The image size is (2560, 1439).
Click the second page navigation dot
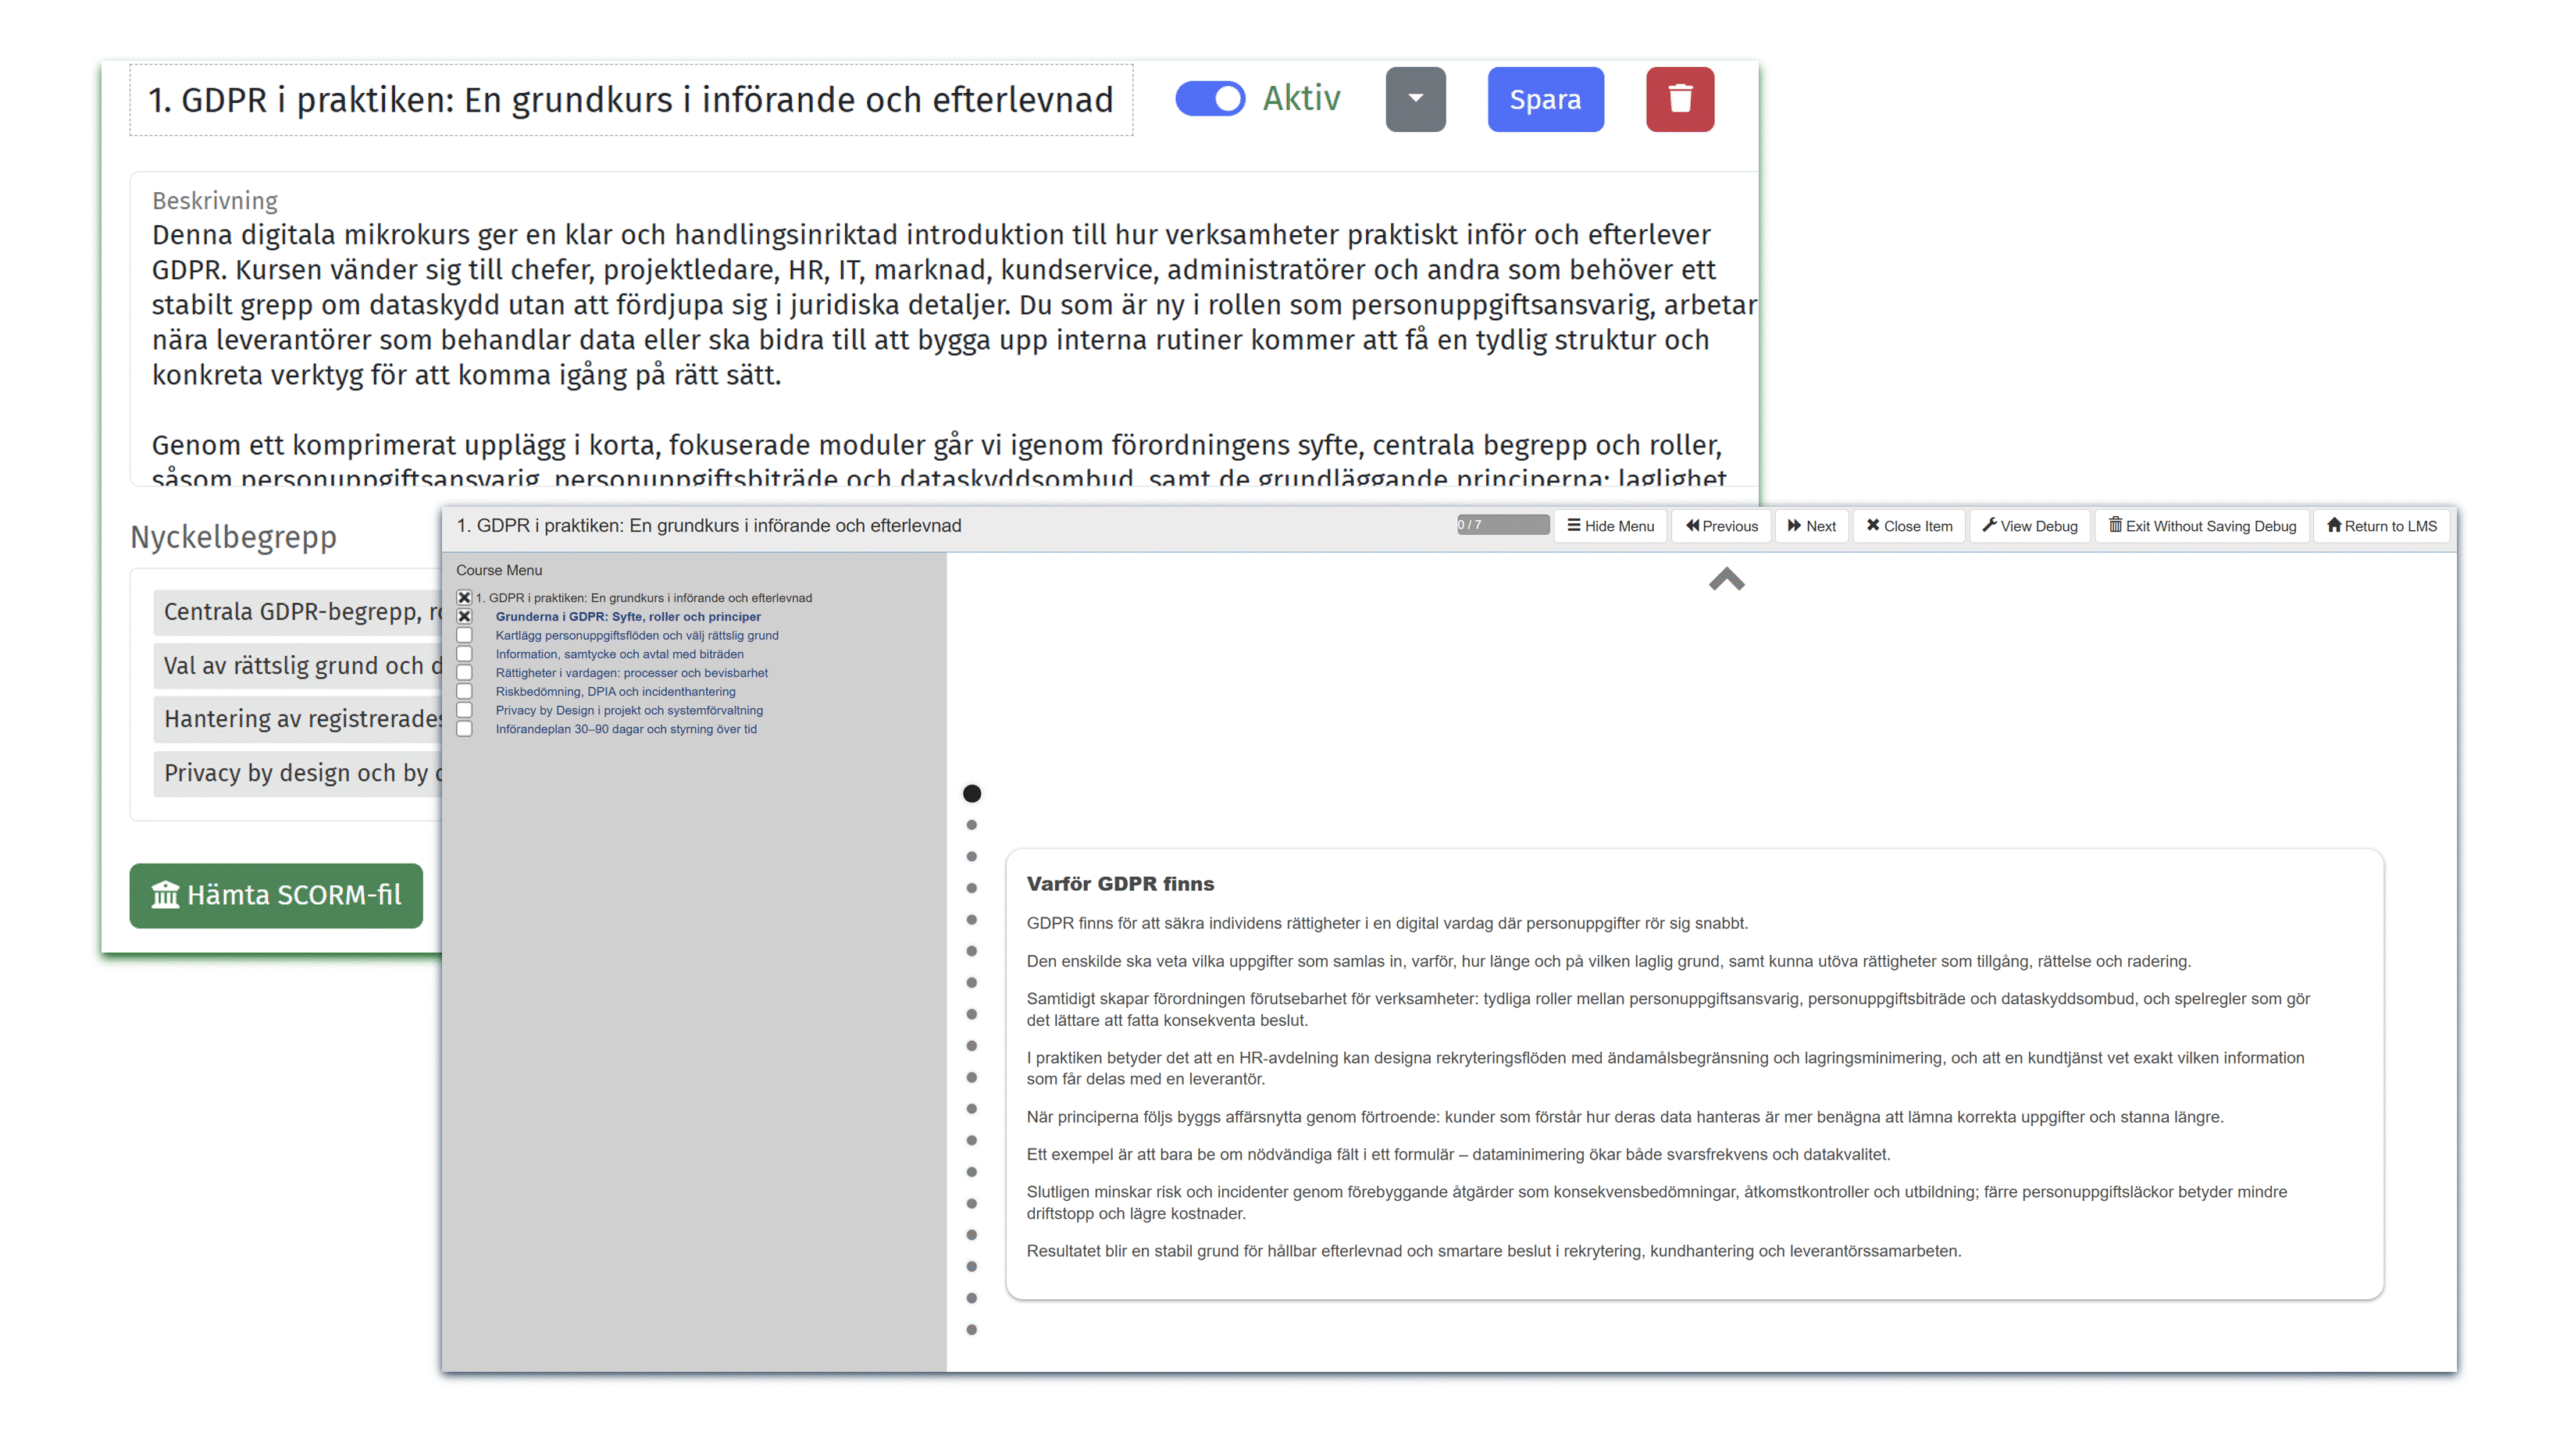pyautogui.click(x=971, y=826)
